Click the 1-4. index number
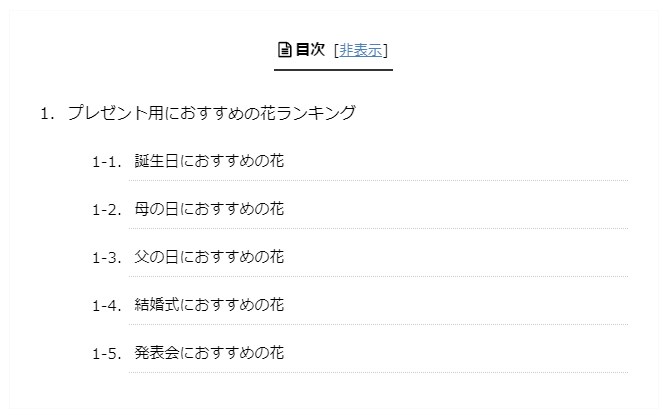The image size is (668, 417). click(107, 306)
